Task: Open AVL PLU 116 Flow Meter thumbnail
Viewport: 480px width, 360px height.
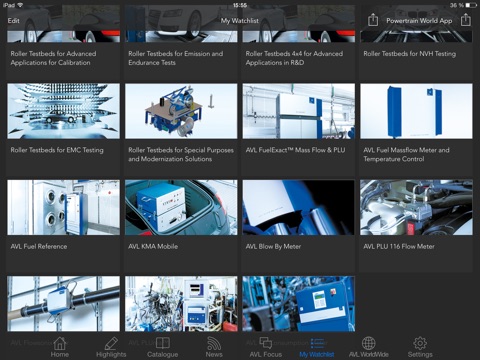Action: click(x=416, y=207)
